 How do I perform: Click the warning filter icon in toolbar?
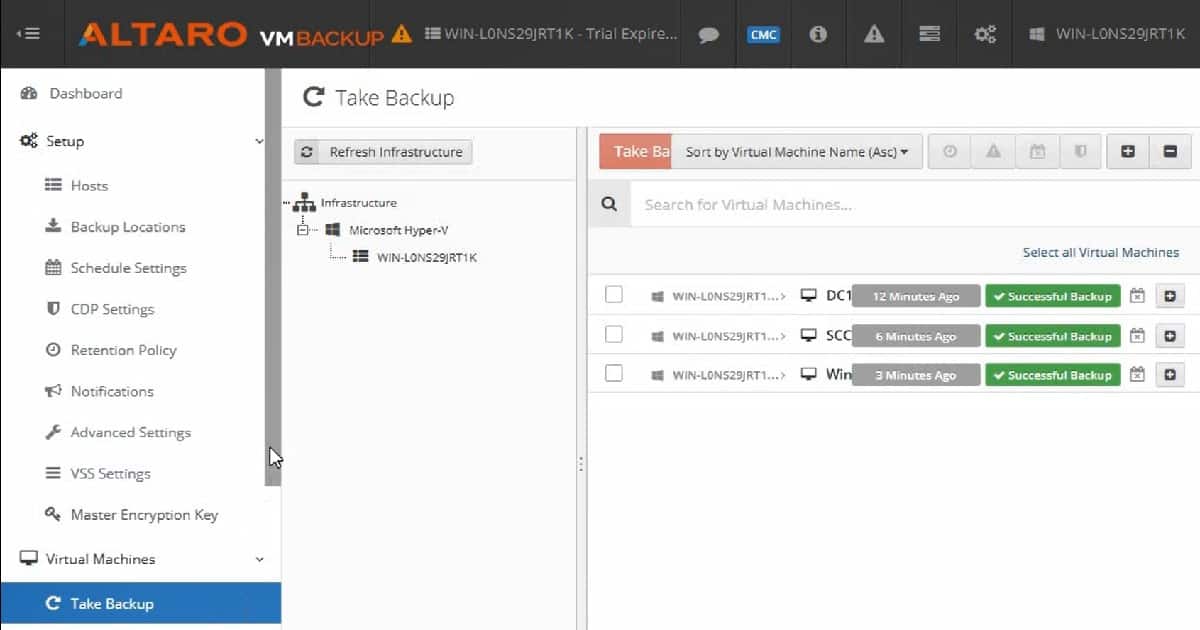pyautogui.click(x=993, y=152)
